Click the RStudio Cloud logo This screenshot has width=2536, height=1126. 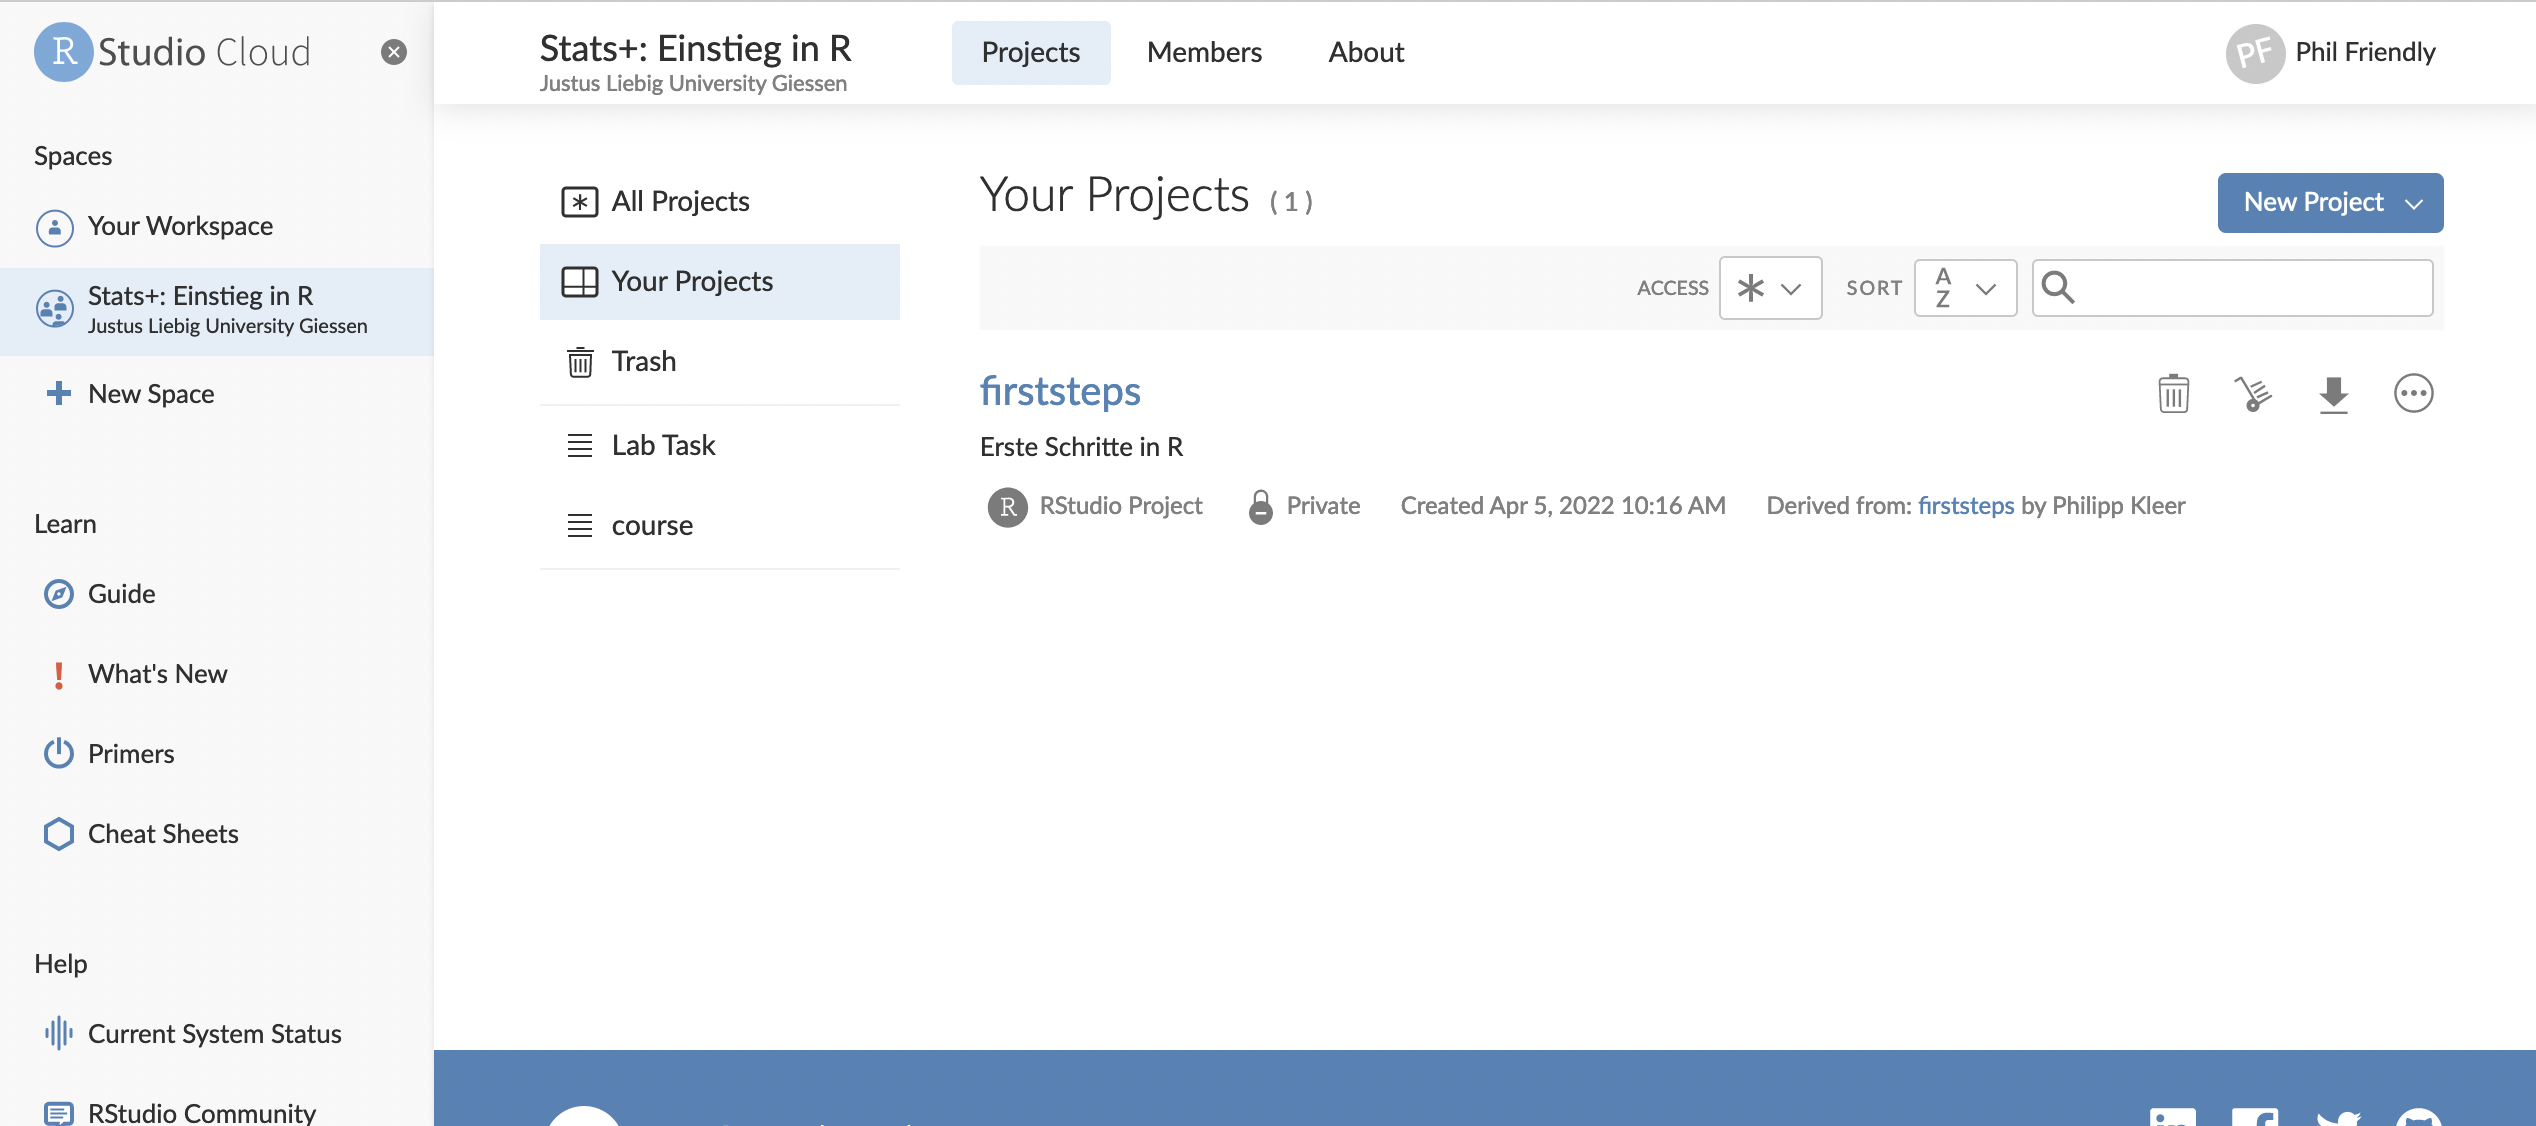[172, 52]
